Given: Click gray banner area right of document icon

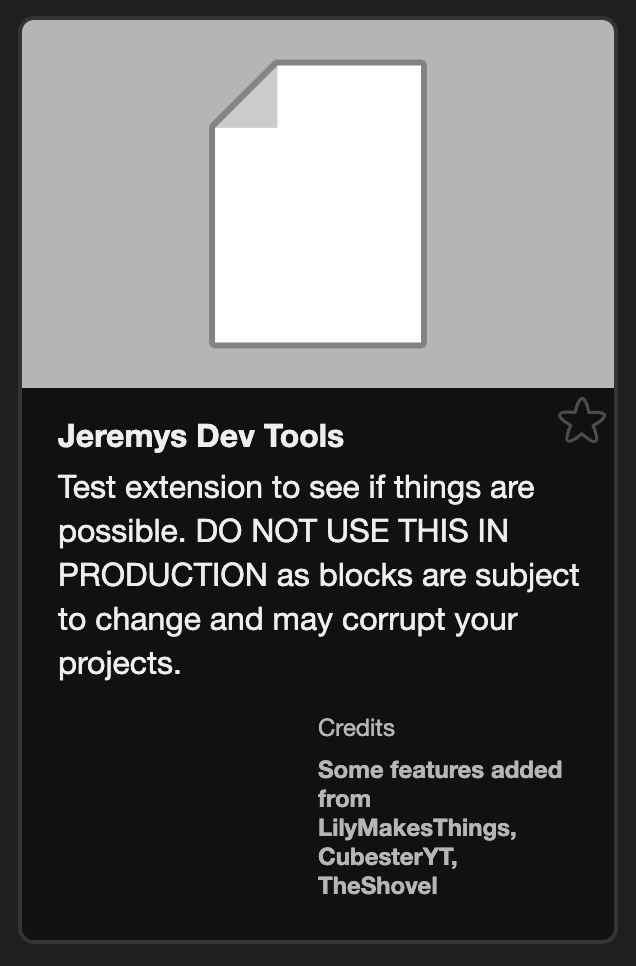Looking at the screenshot, I should point(521,204).
